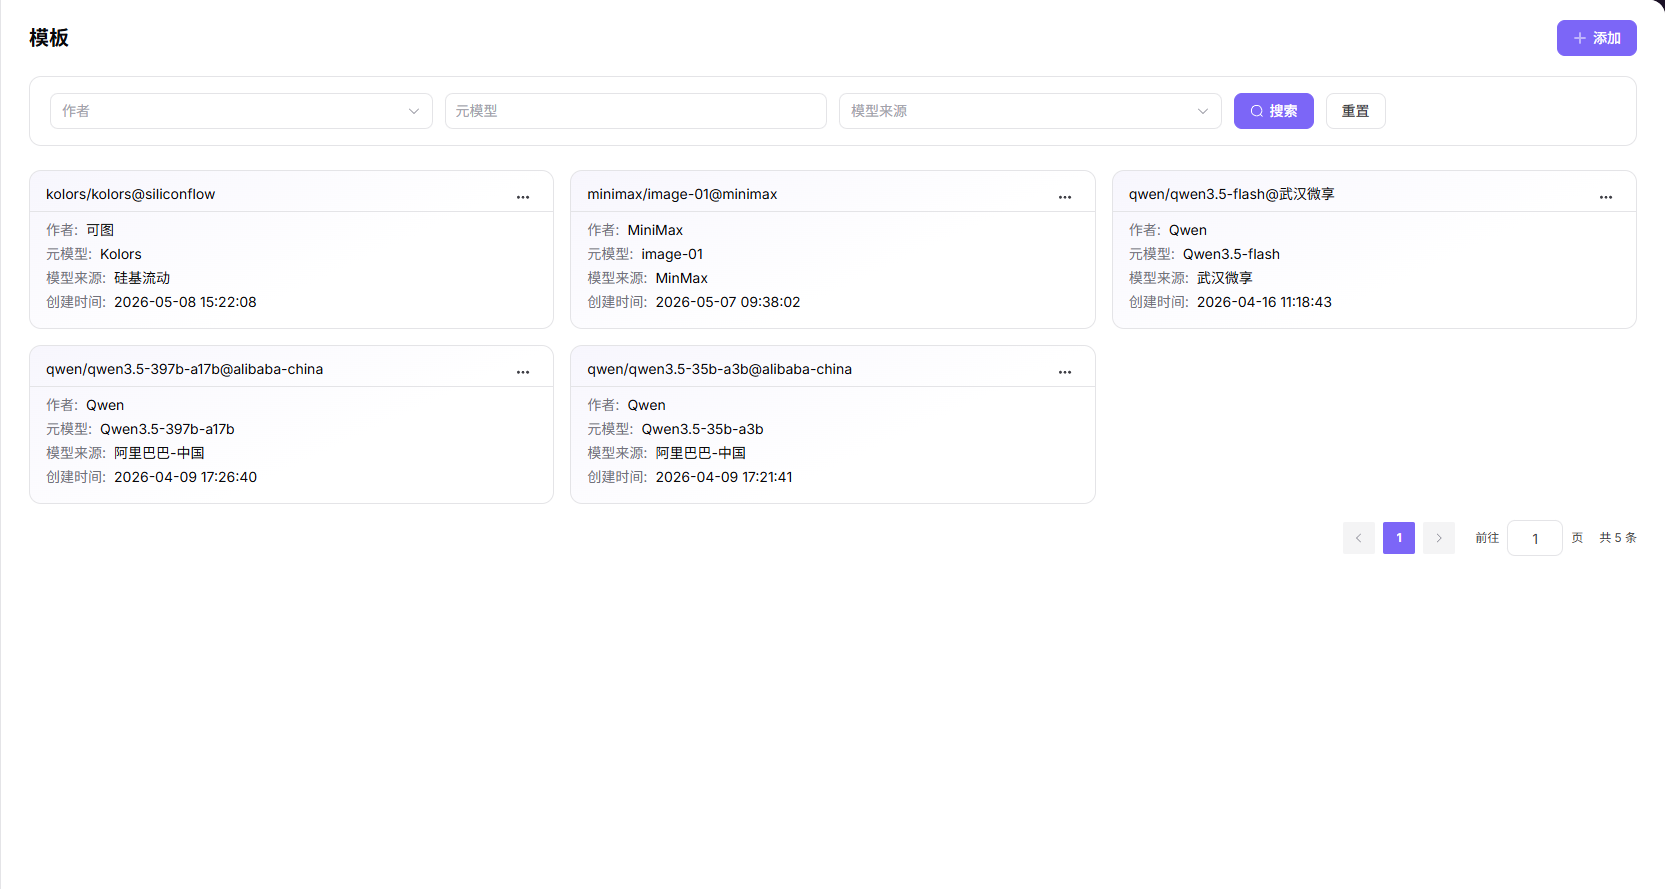Click author value 可图
1665x889 pixels.
pos(100,230)
